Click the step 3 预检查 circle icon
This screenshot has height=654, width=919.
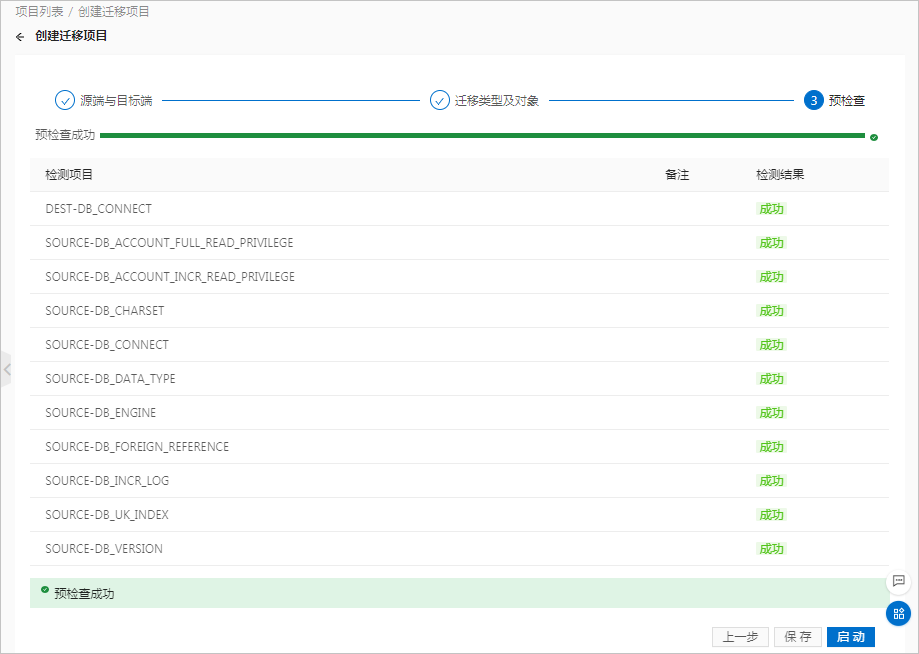813,100
